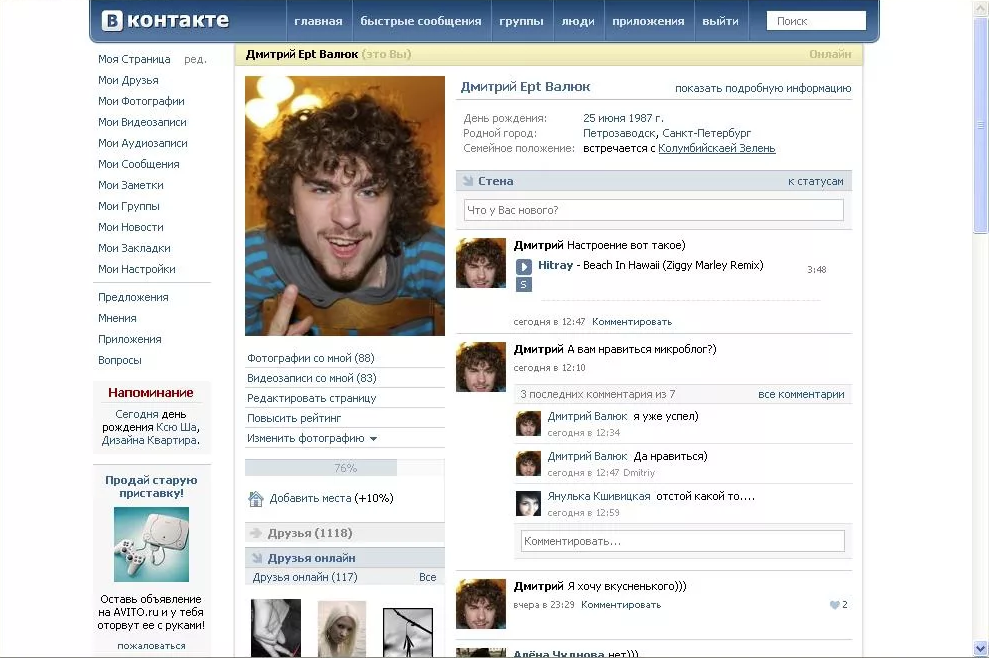Open приложения in the top menu

[x=648, y=21]
